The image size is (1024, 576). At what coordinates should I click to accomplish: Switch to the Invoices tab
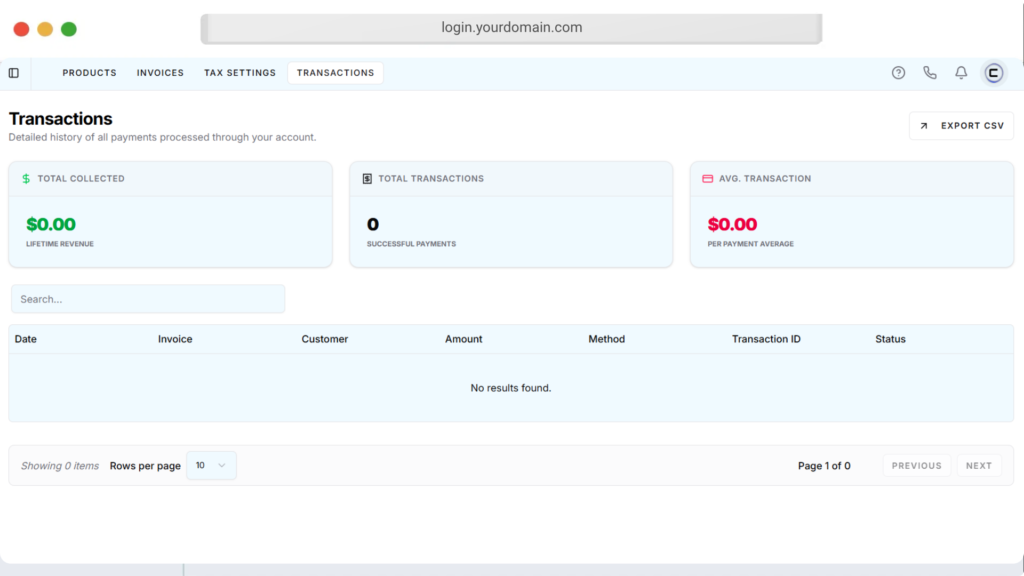[160, 73]
